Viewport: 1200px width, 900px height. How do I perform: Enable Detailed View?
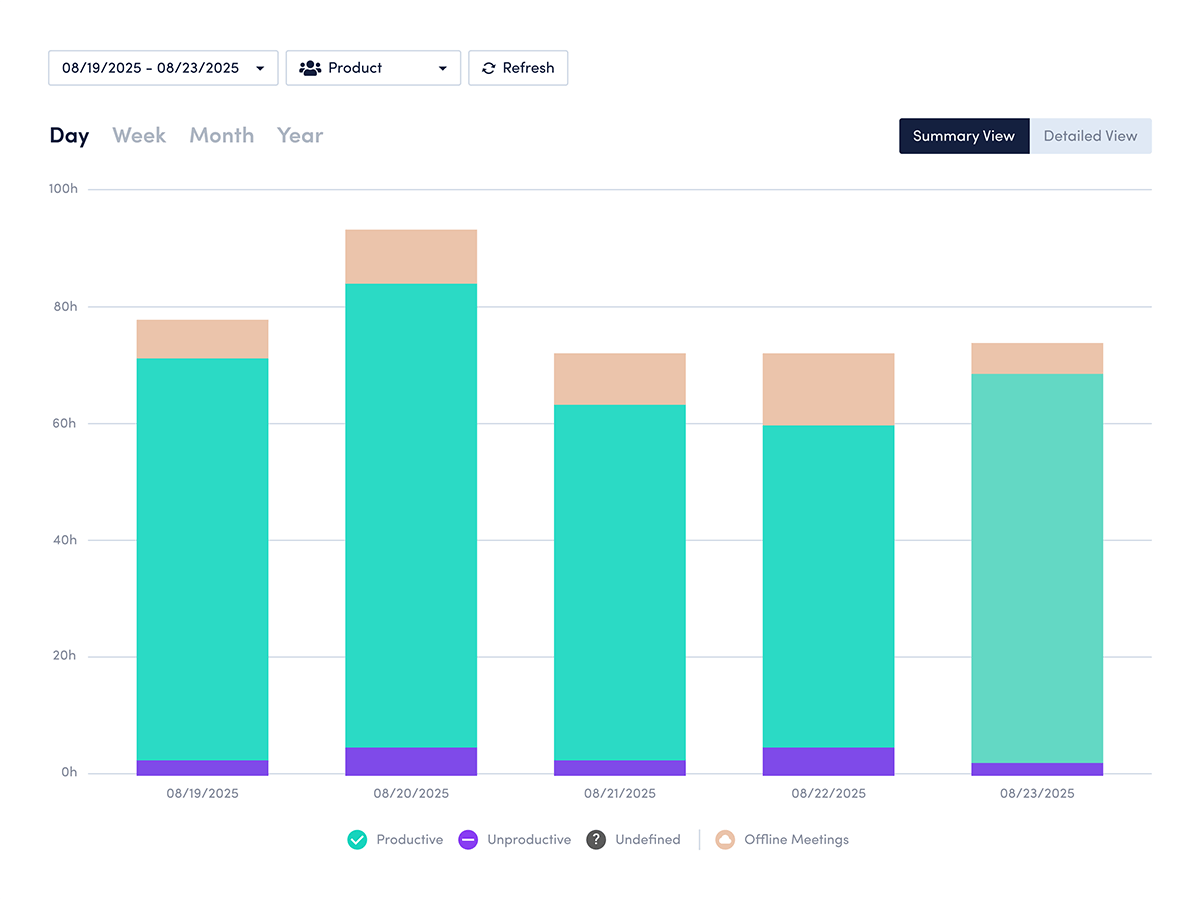click(1091, 135)
